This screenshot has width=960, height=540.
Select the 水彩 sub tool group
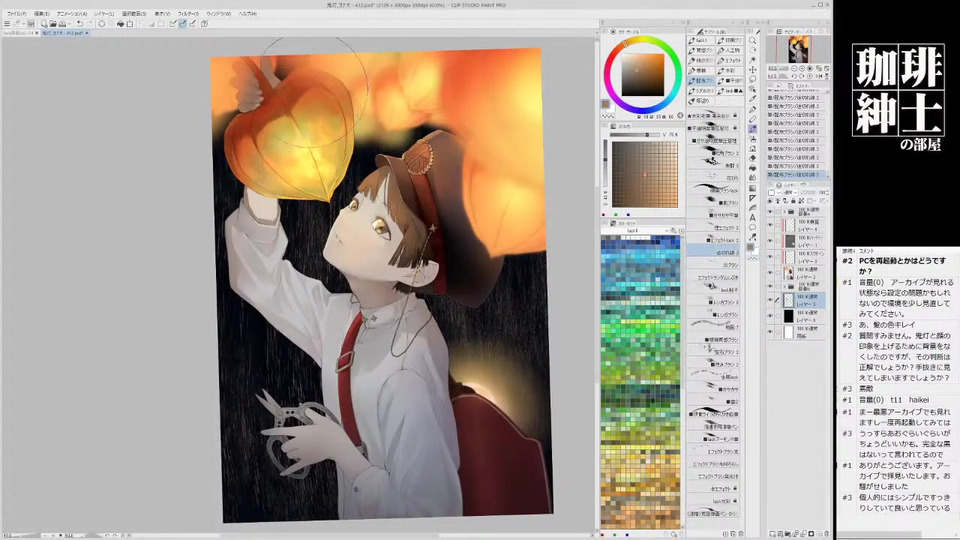[x=730, y=70]
